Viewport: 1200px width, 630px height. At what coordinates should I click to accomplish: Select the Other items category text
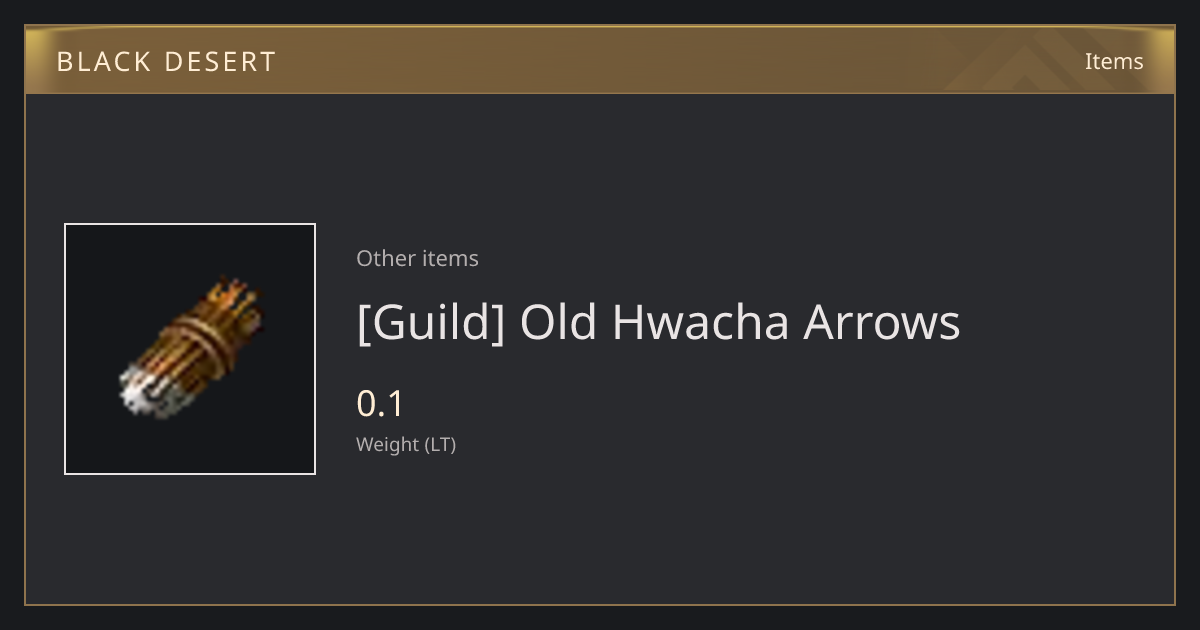coord(417,258)
